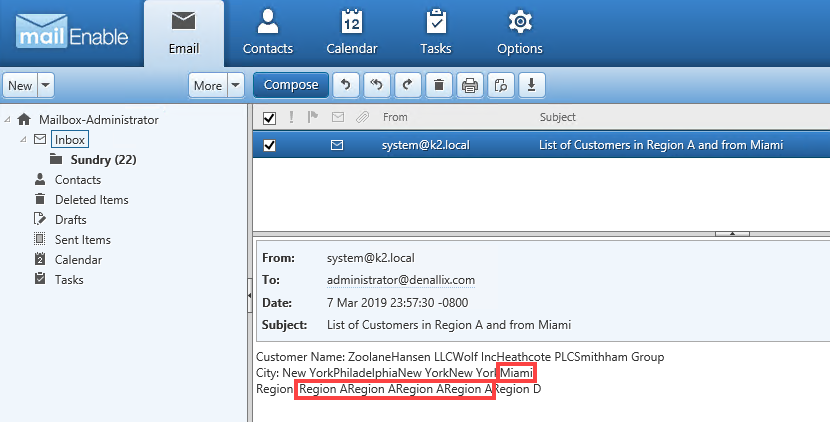Screen dimensions: 830x422
Task: Click the Inbox envelope icon in tree
Action: (x=40, y=139)
